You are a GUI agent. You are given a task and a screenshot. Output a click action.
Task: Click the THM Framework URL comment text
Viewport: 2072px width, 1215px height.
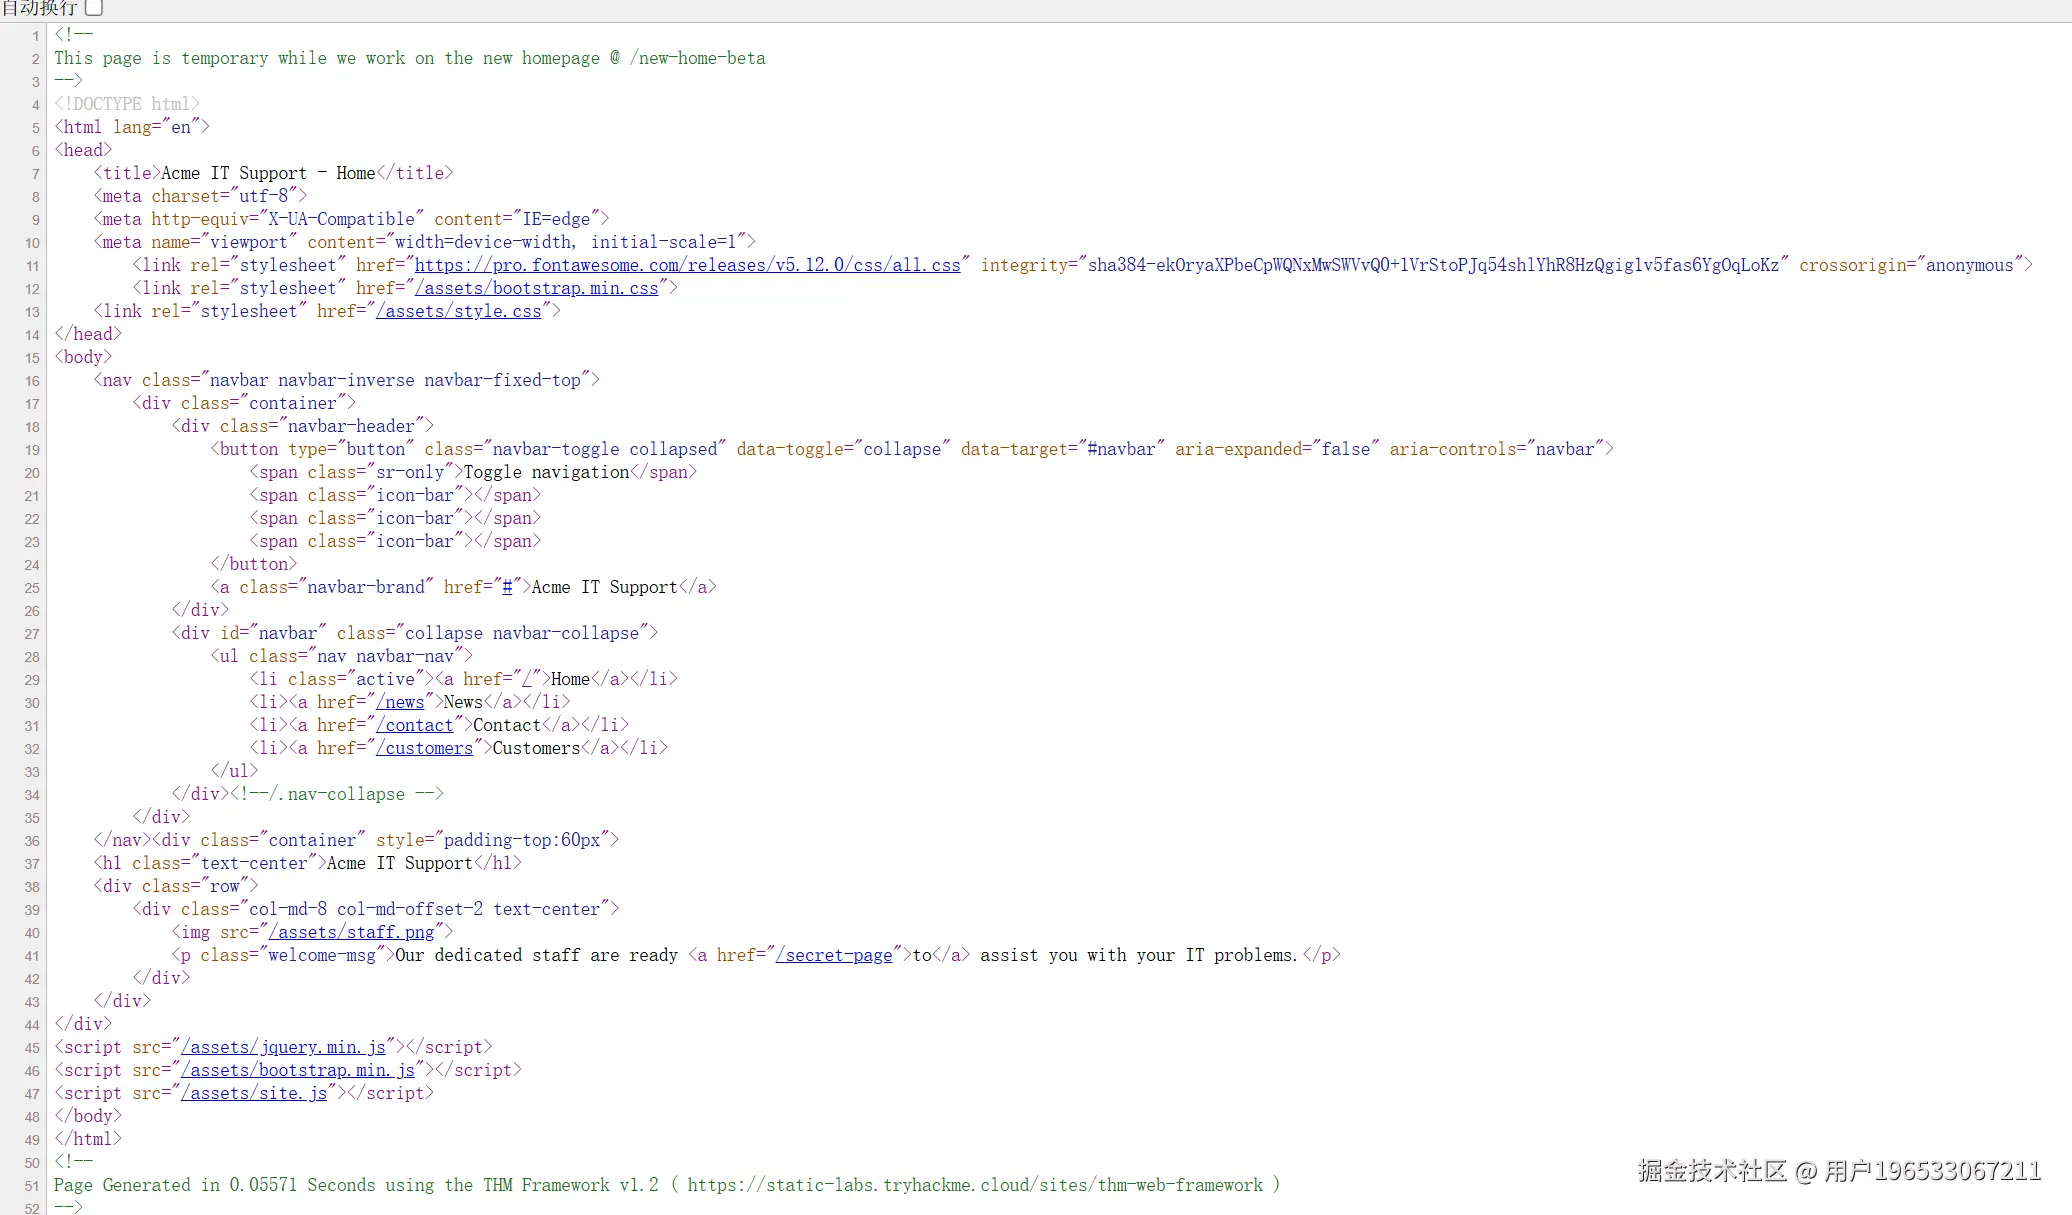coord(975,1185)
